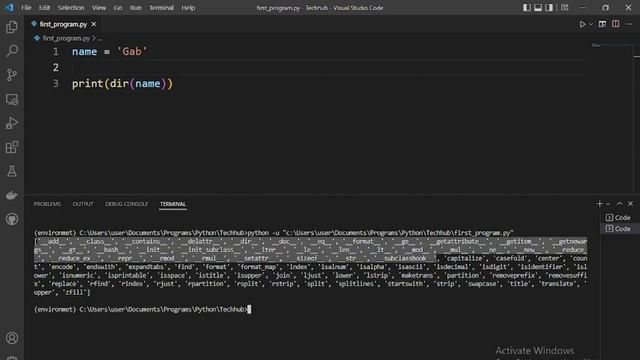Screen dimensions: 640x360
Task: Open the Testing flask view
Action: coord(12,171)
